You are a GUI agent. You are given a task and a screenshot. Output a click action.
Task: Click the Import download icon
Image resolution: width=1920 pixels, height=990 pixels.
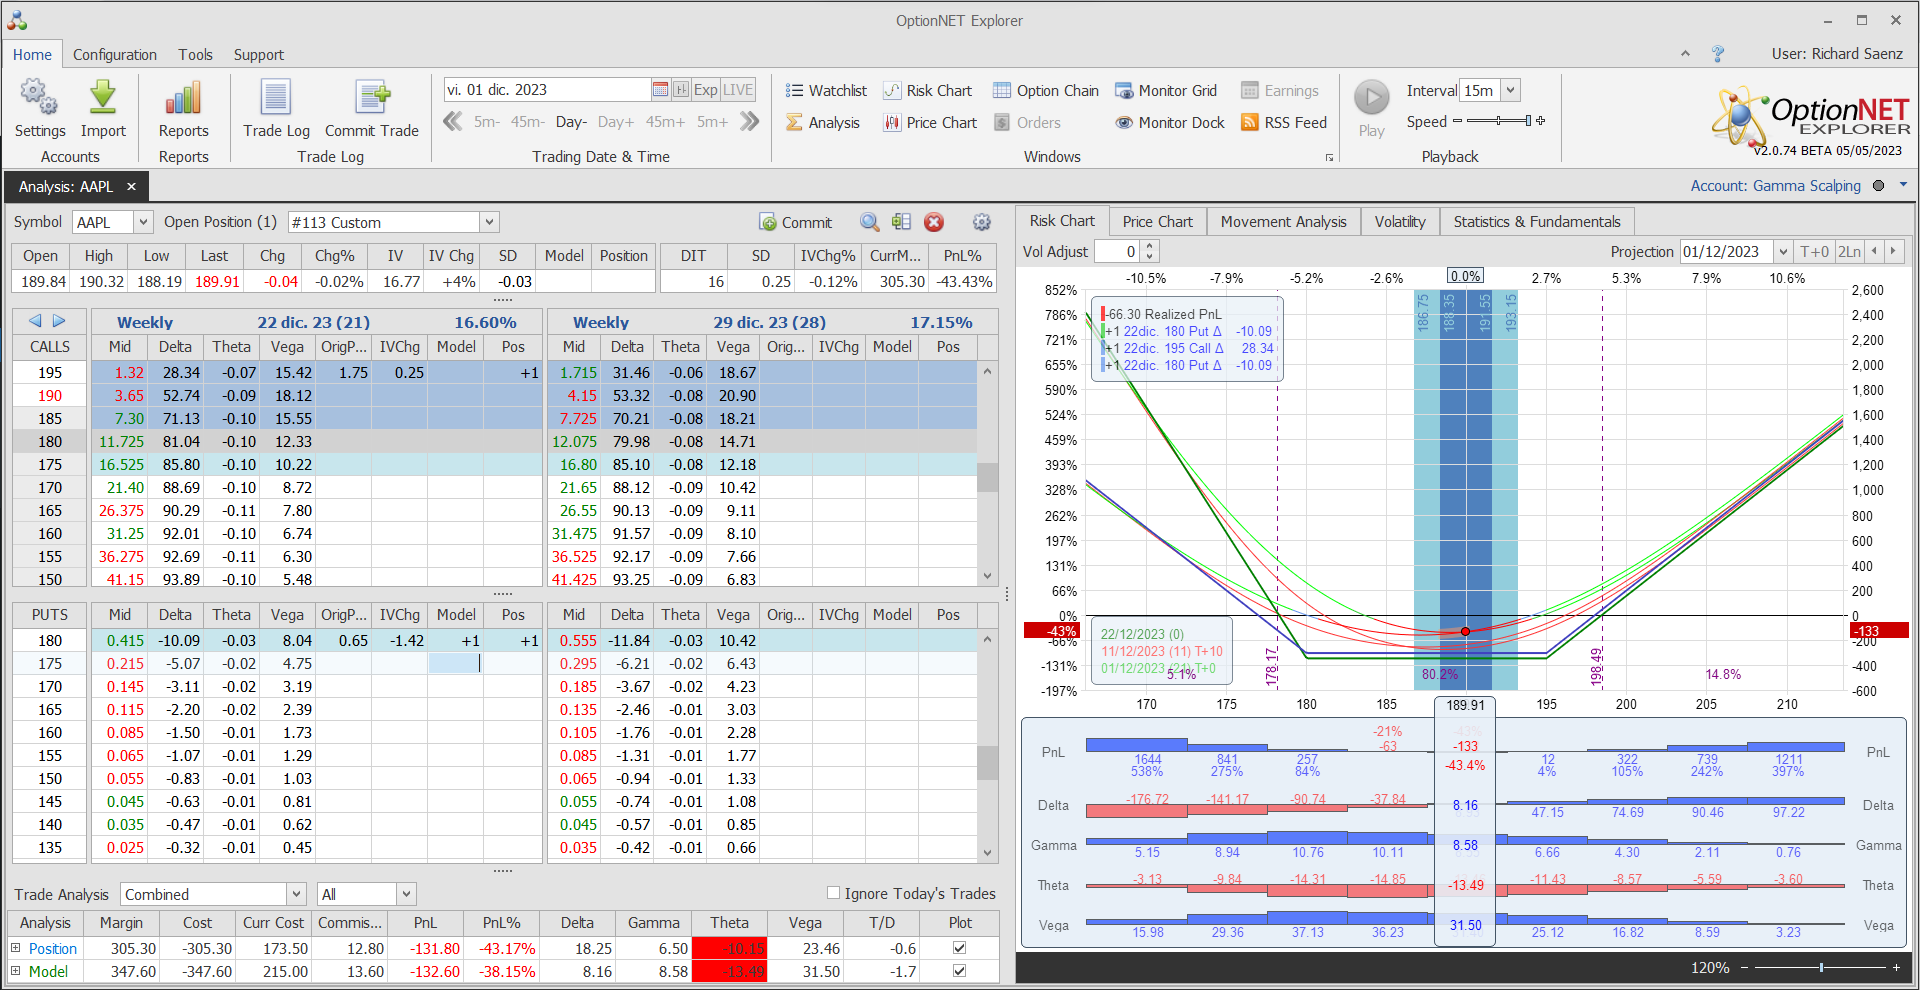pyautogui.click(x=103, y=98)
